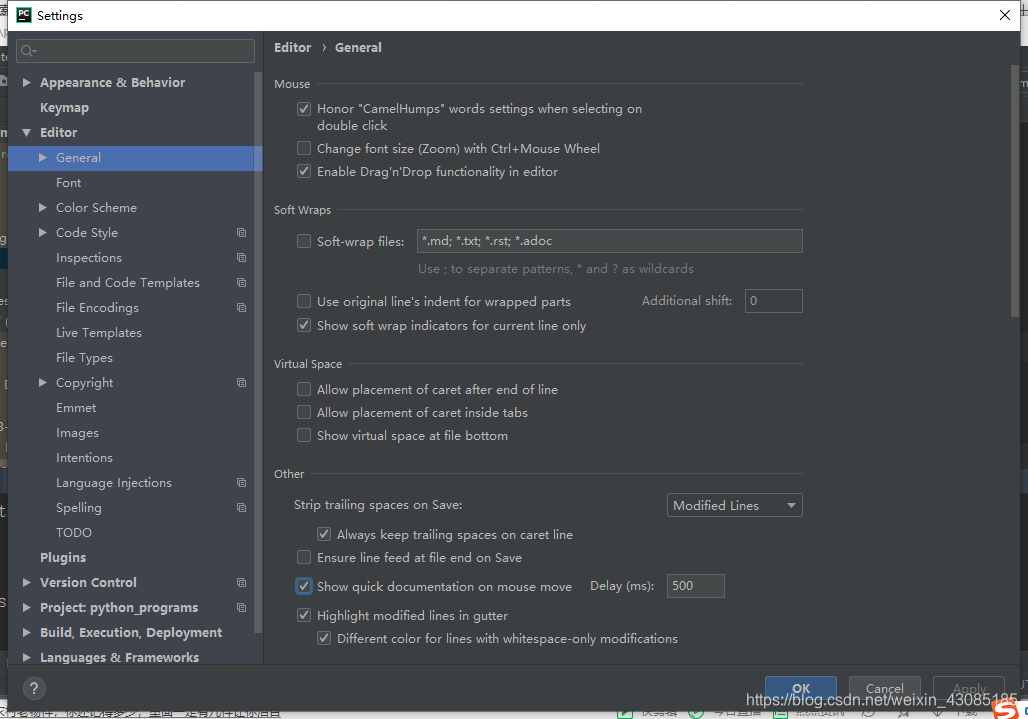Collapse the Editor tree node arrow
1028x719 pixels.
[x=27, y=132]
